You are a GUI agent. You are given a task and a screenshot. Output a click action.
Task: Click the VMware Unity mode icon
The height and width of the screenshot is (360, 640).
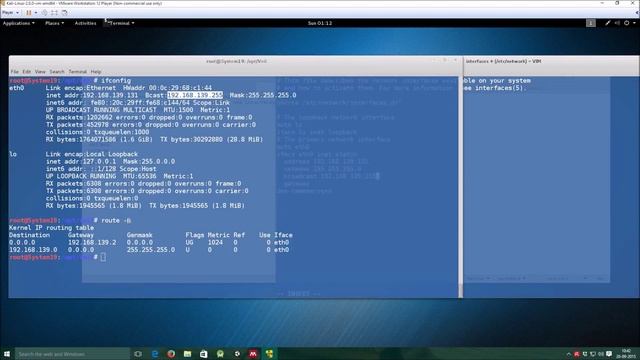(64, 13)
